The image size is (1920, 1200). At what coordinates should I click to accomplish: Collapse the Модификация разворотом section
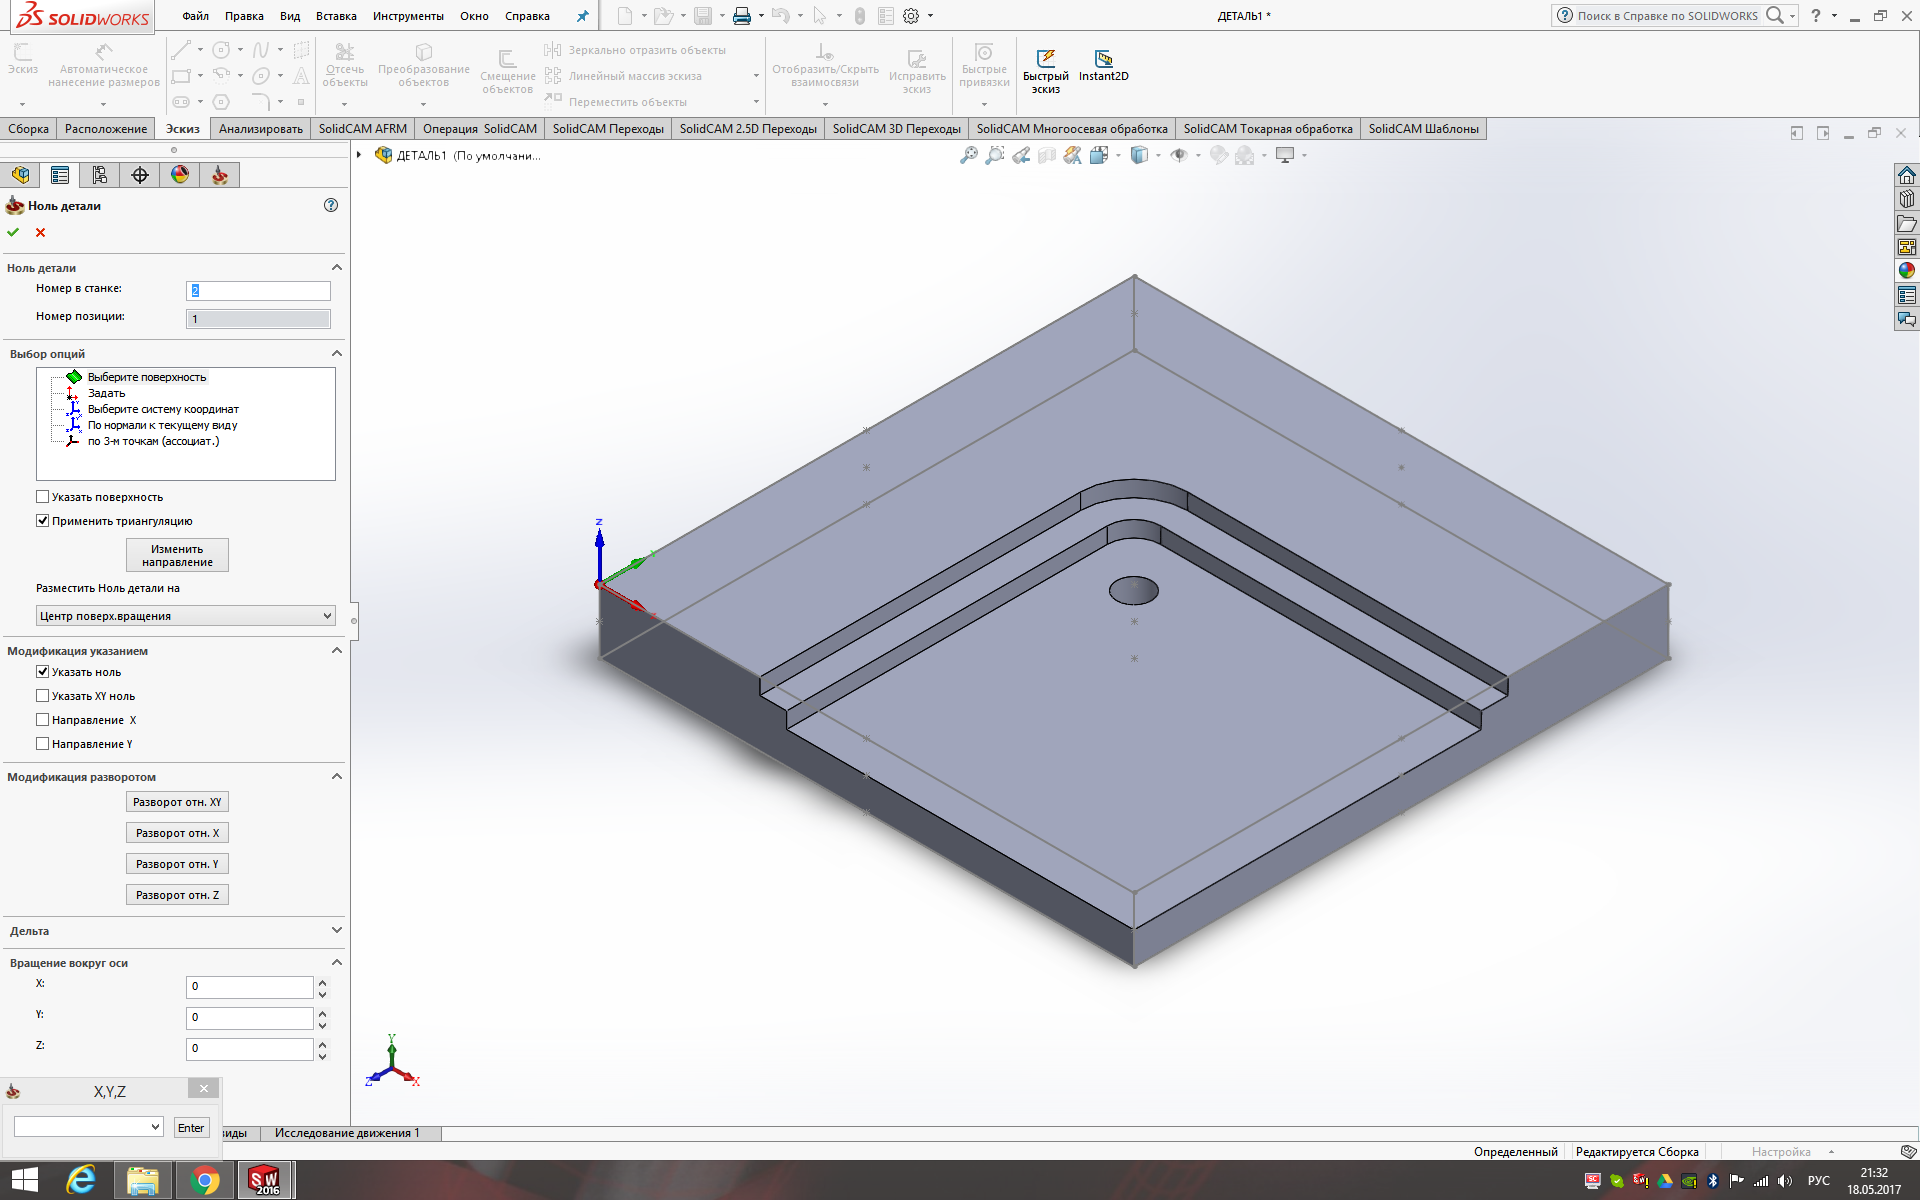point(336,777)
